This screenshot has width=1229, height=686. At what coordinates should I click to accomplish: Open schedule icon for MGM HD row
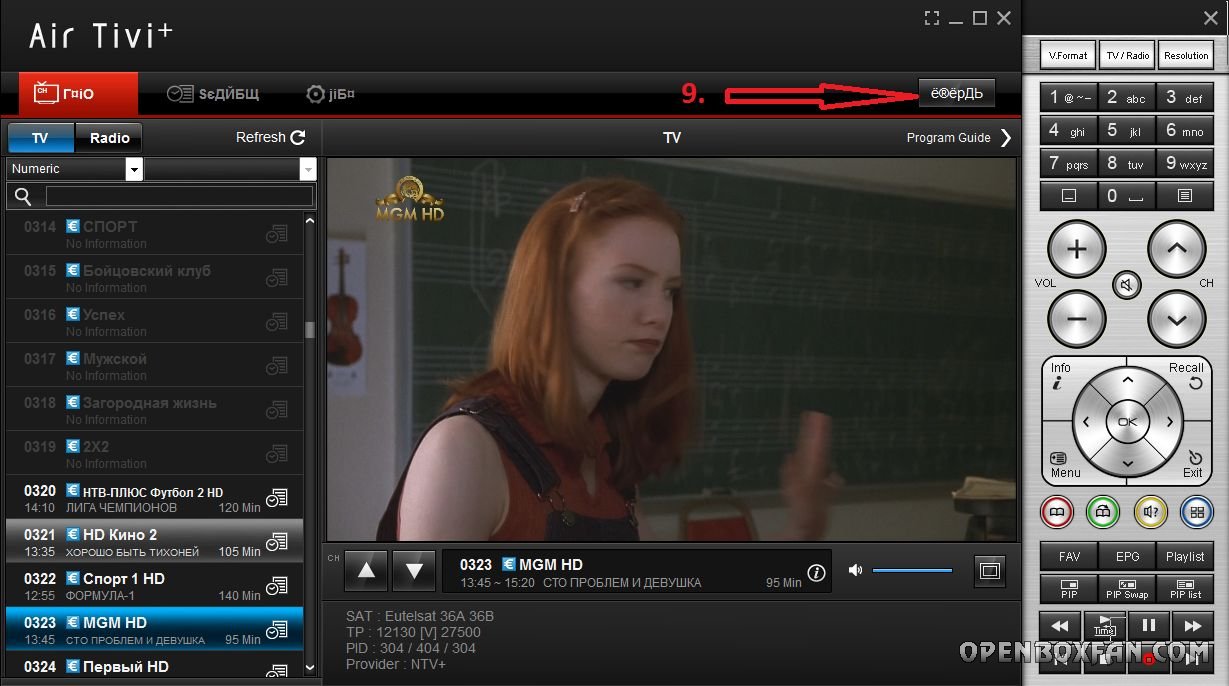[277, 630]
